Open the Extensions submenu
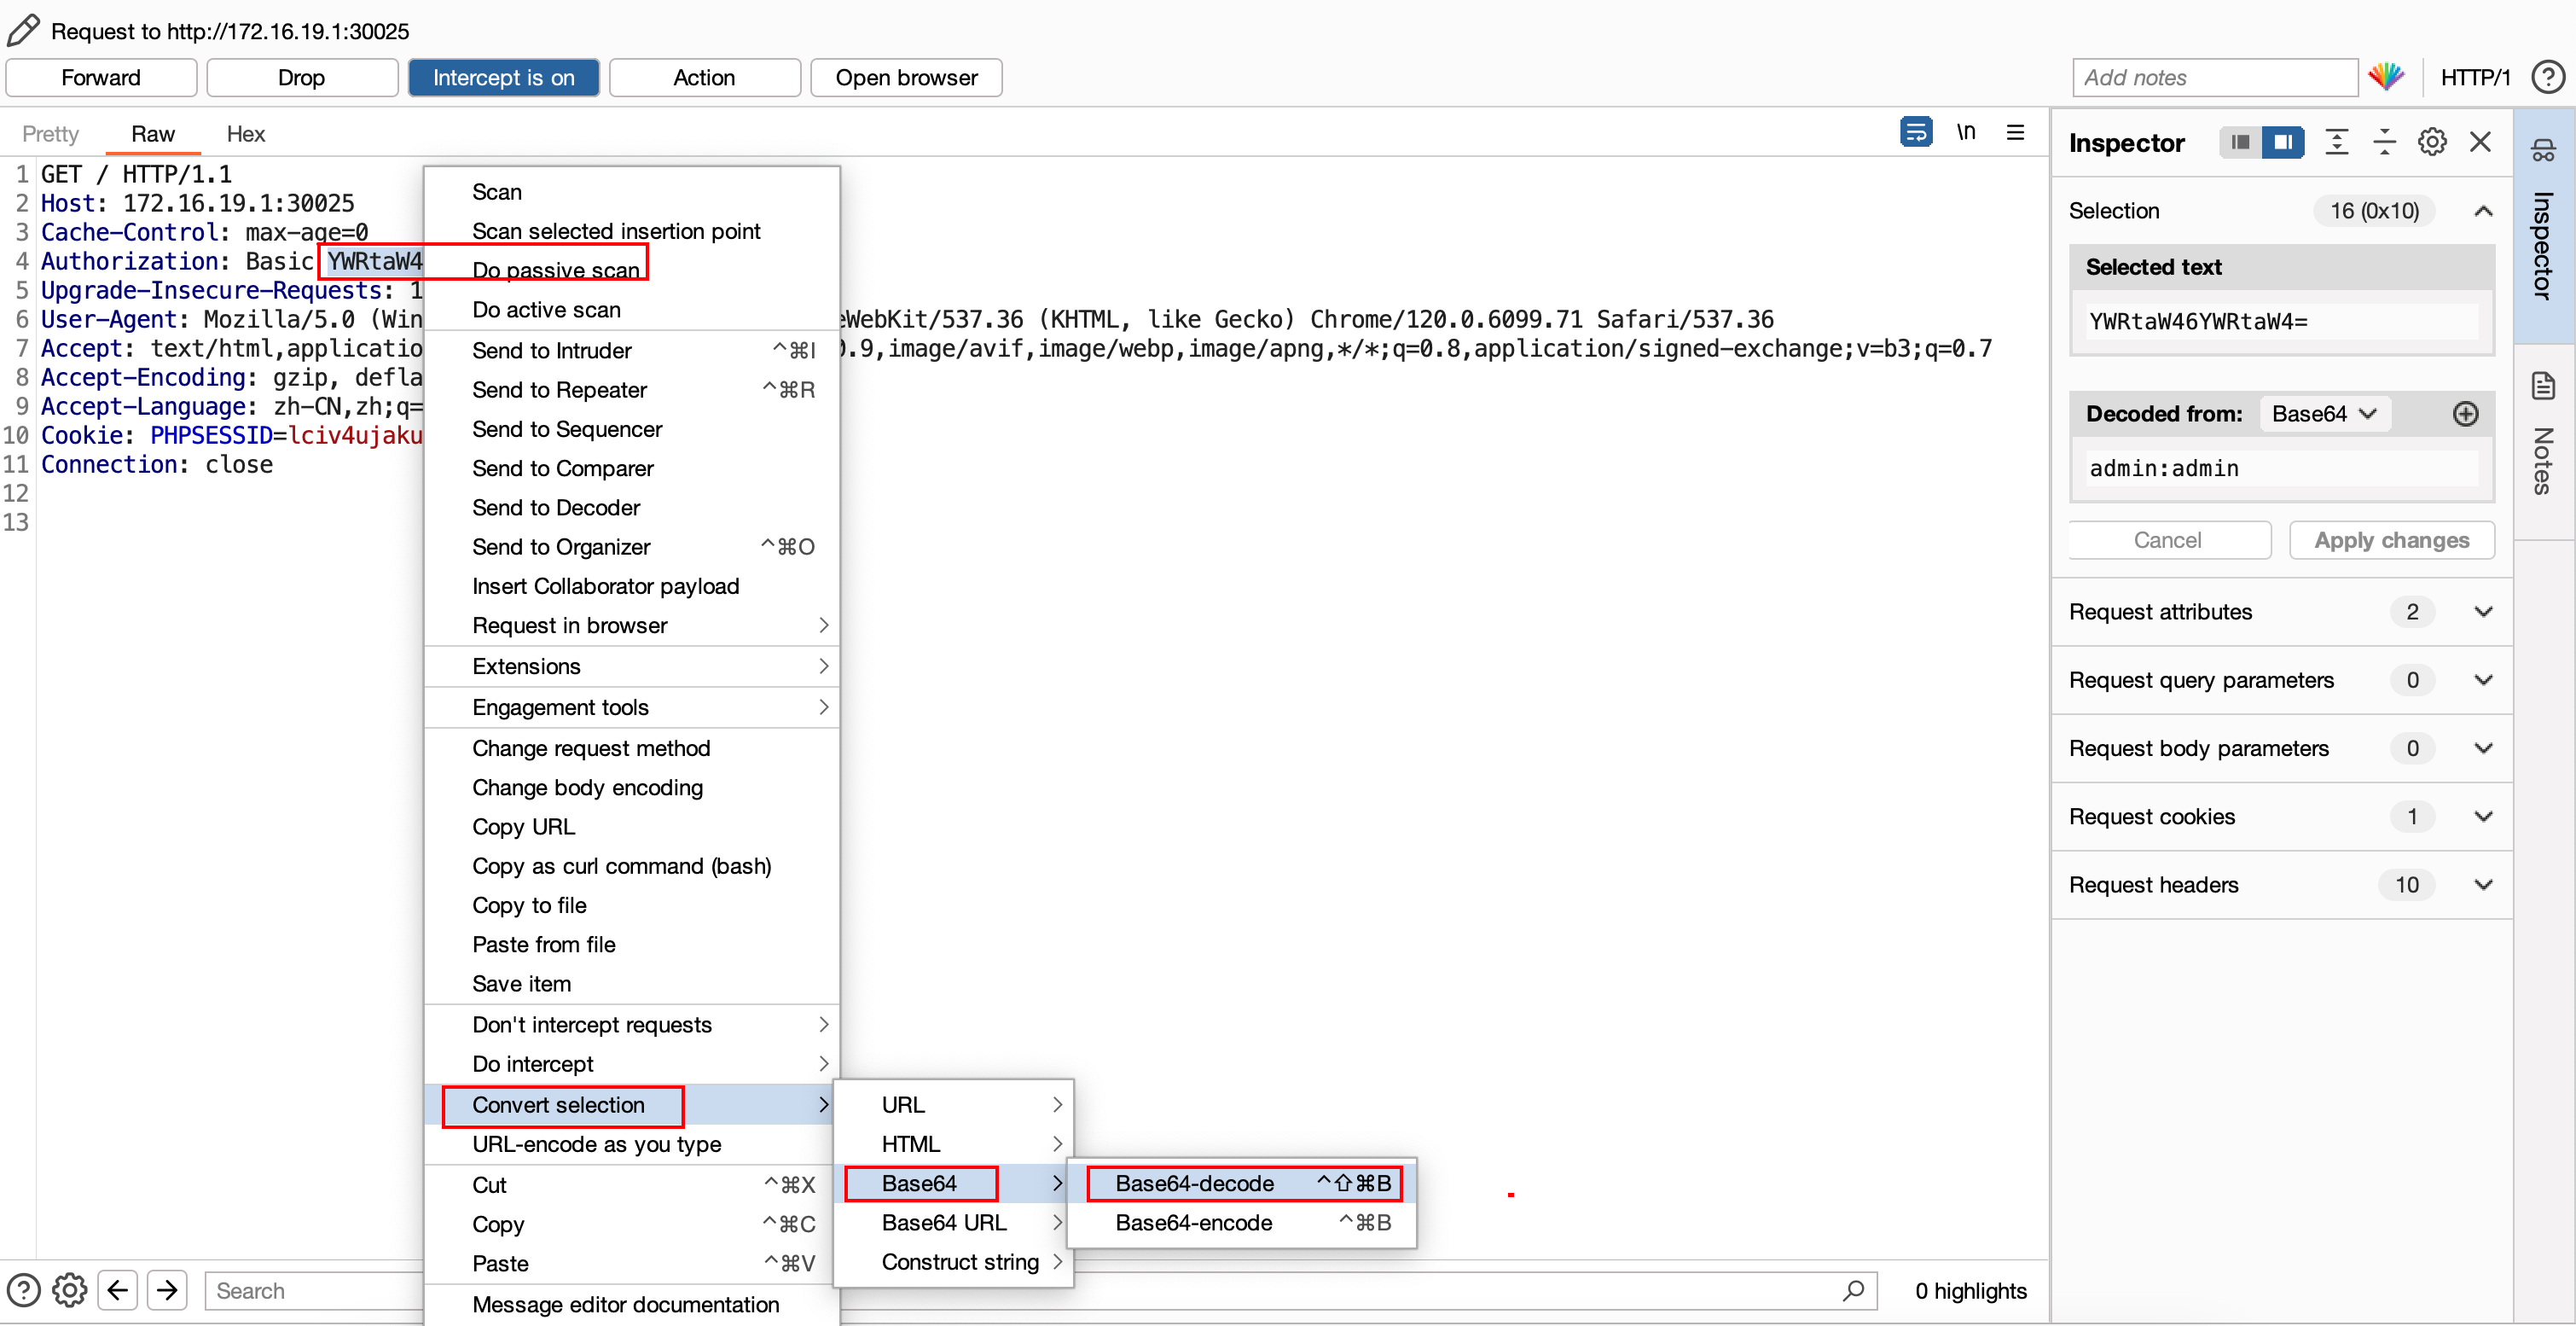 tap(632, 666)
